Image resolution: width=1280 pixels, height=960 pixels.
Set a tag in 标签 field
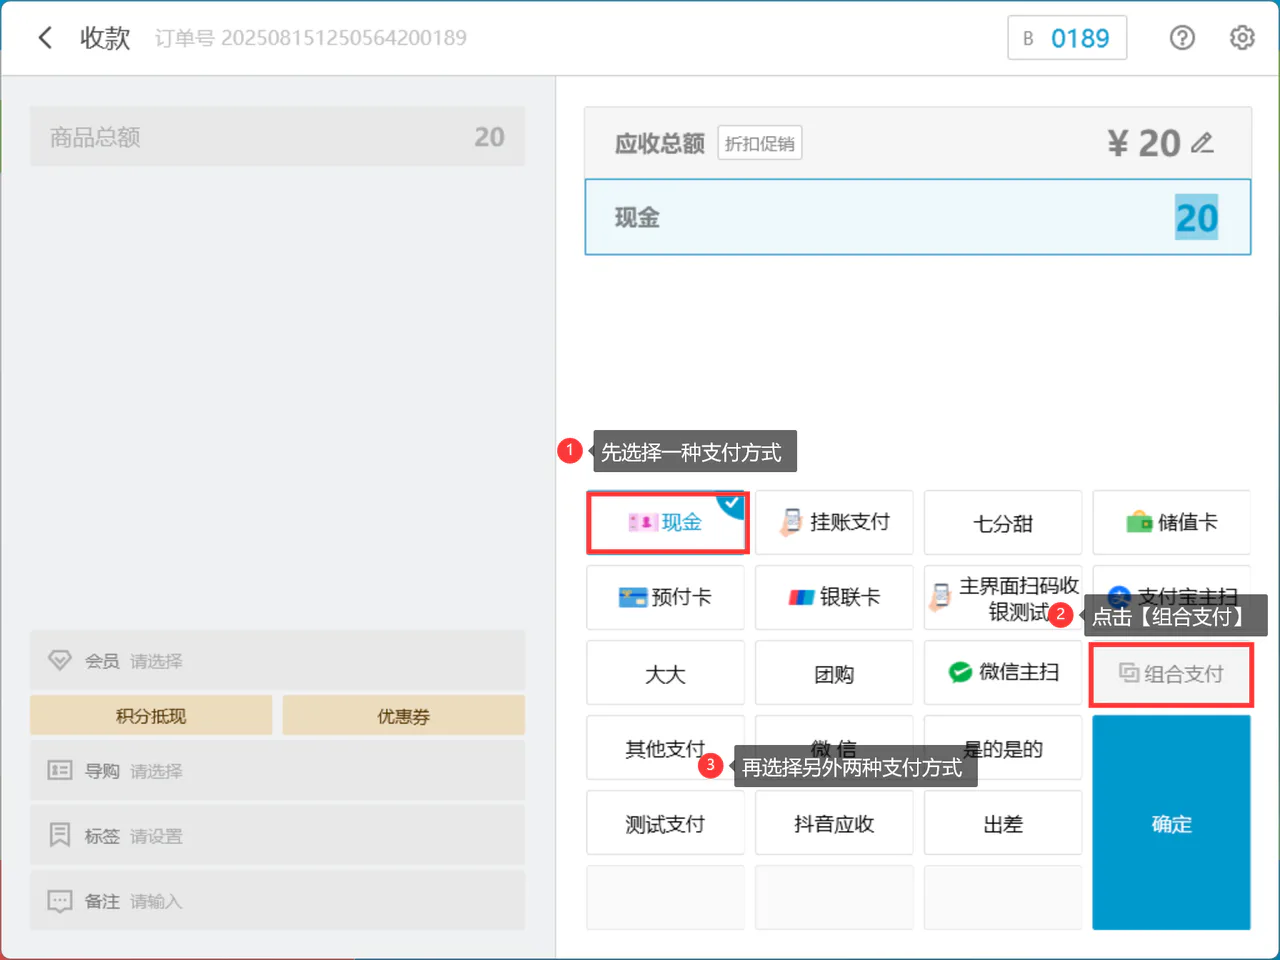pos(277,836)
